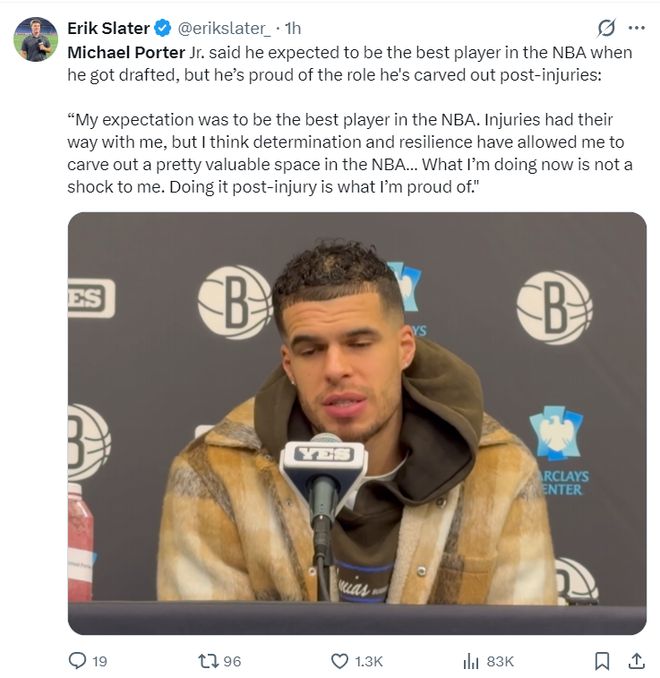Click the reply count 19
660x678 pixels.
[x=100, y=661]
